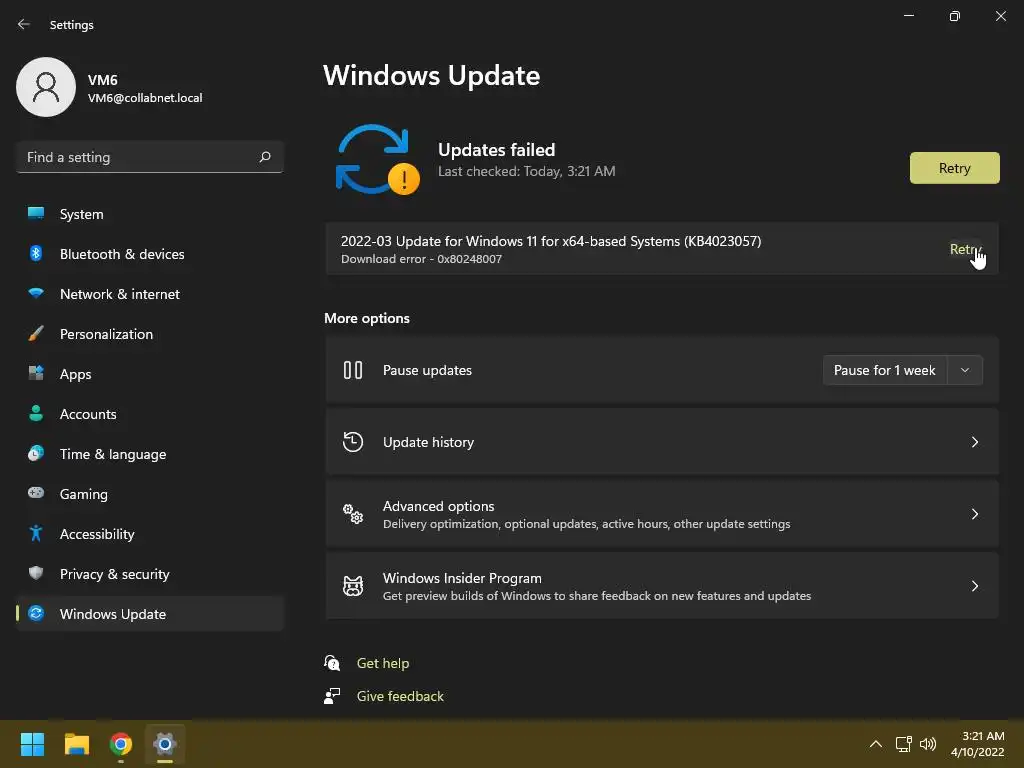Click the Get help link
This screenshot has width=1024, height=768.
point(383,663)
